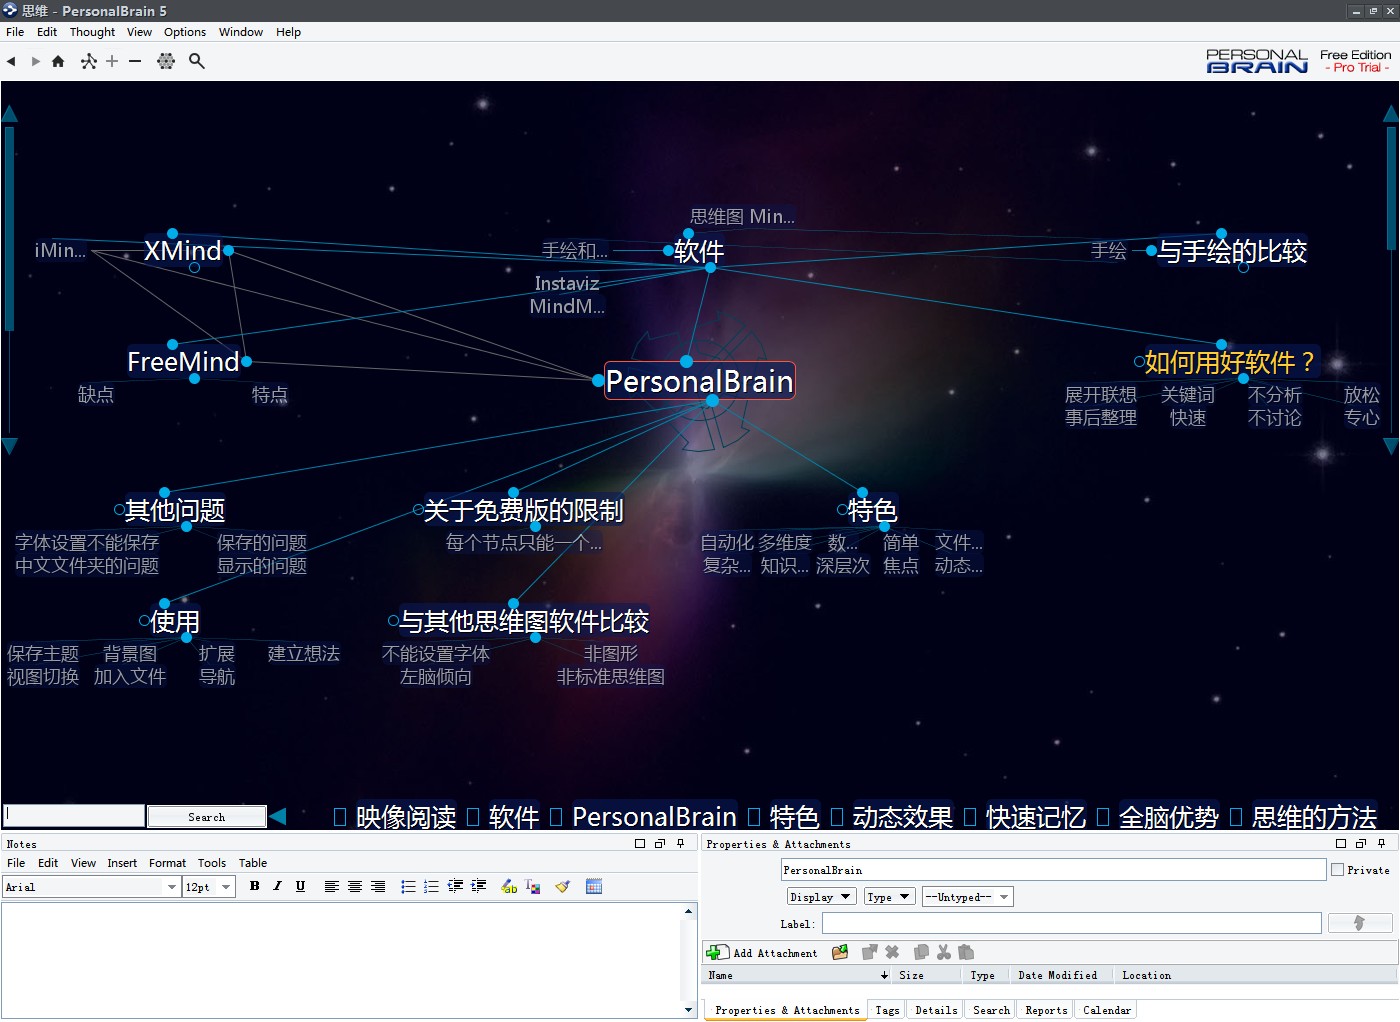
Task: Select the XMind thought
Action: coord(182,250)
